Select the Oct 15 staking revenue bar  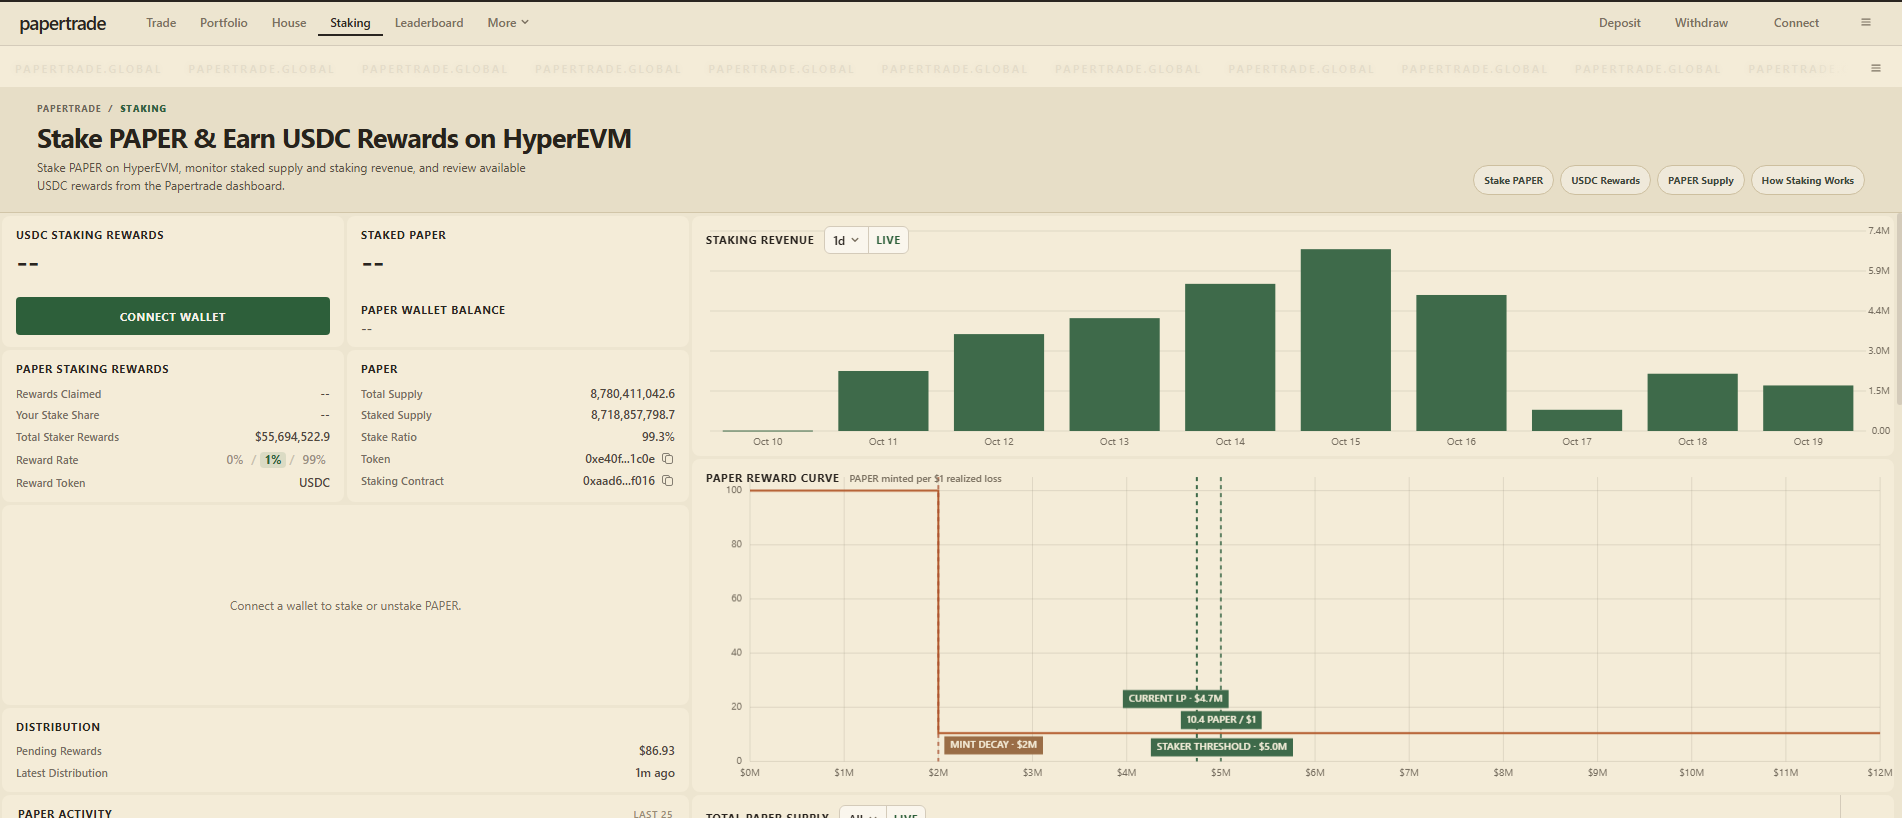pyautogui.click(x=1346, y=340)
